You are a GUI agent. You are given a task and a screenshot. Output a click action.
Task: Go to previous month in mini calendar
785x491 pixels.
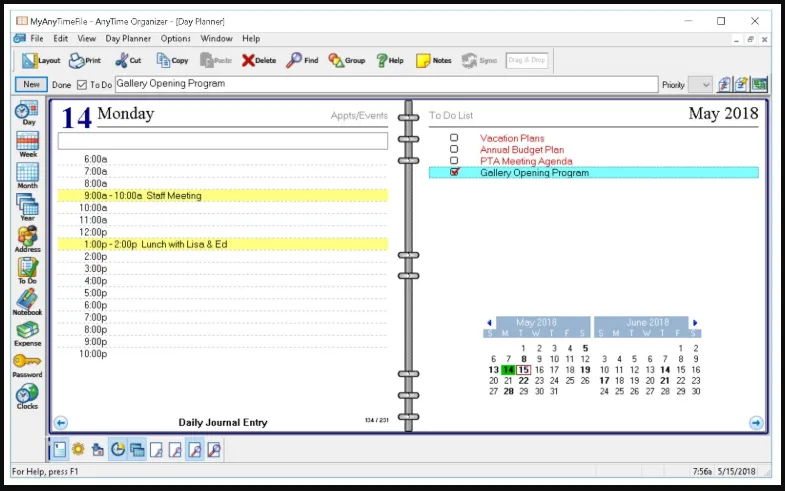[489, 323]
